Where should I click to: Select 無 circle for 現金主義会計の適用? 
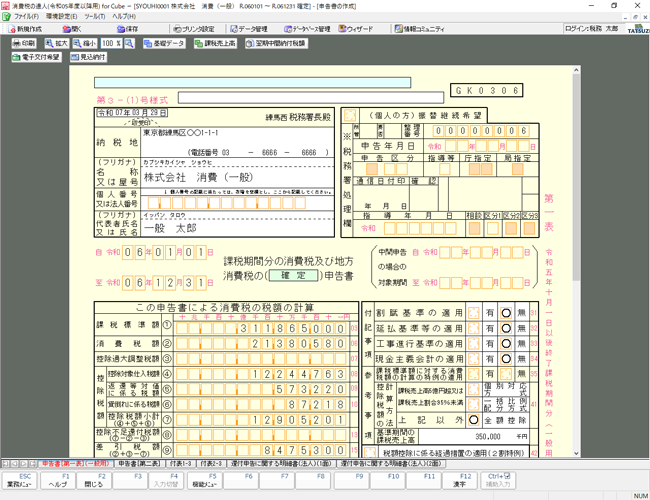(506, 359)
